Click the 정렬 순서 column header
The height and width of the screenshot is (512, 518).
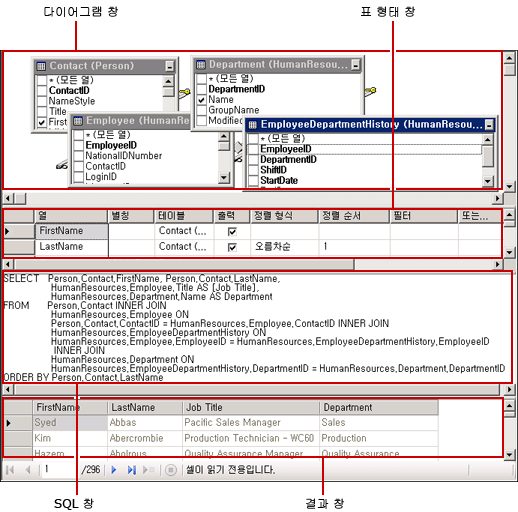pos(354,216)
